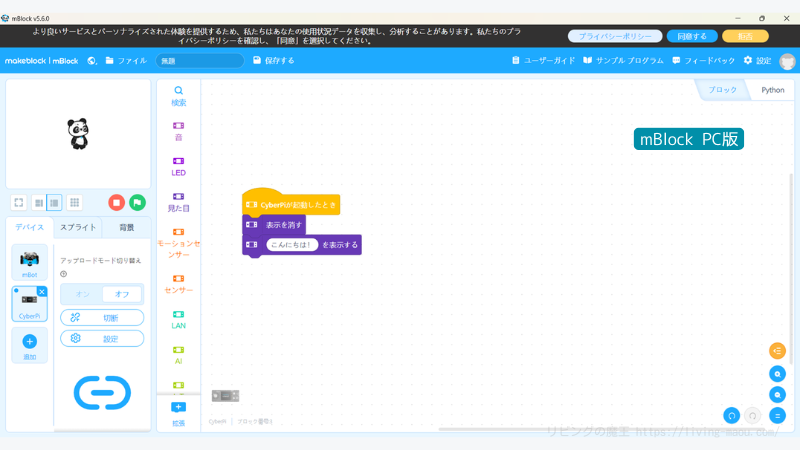Click 保存する to save project

[273, 61]
